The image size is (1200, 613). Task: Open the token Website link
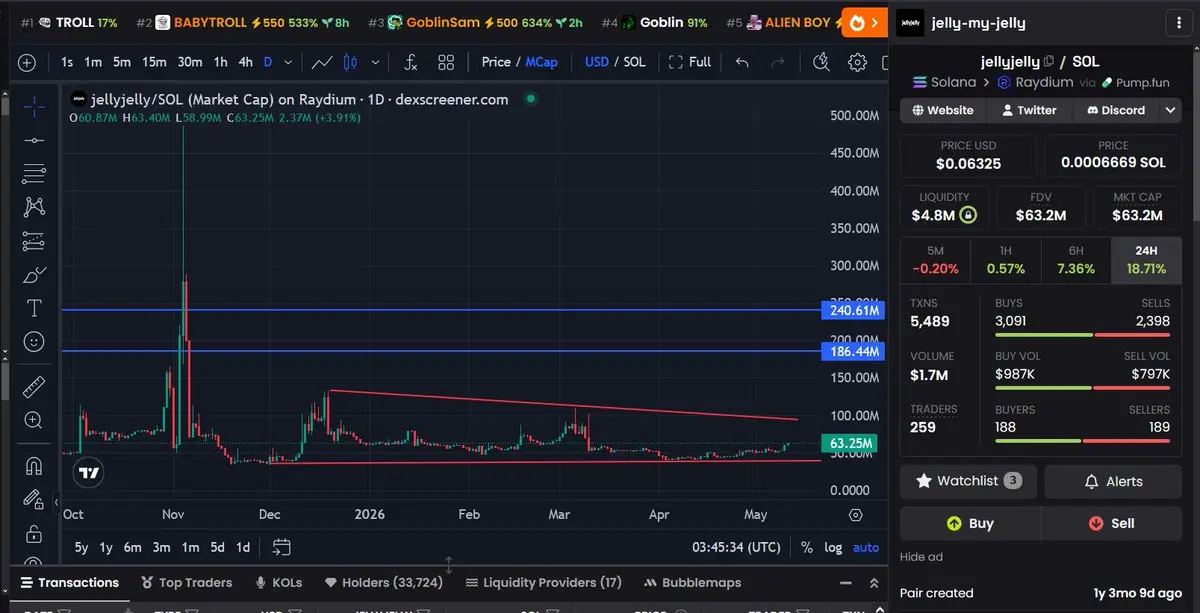click(942, 110)
